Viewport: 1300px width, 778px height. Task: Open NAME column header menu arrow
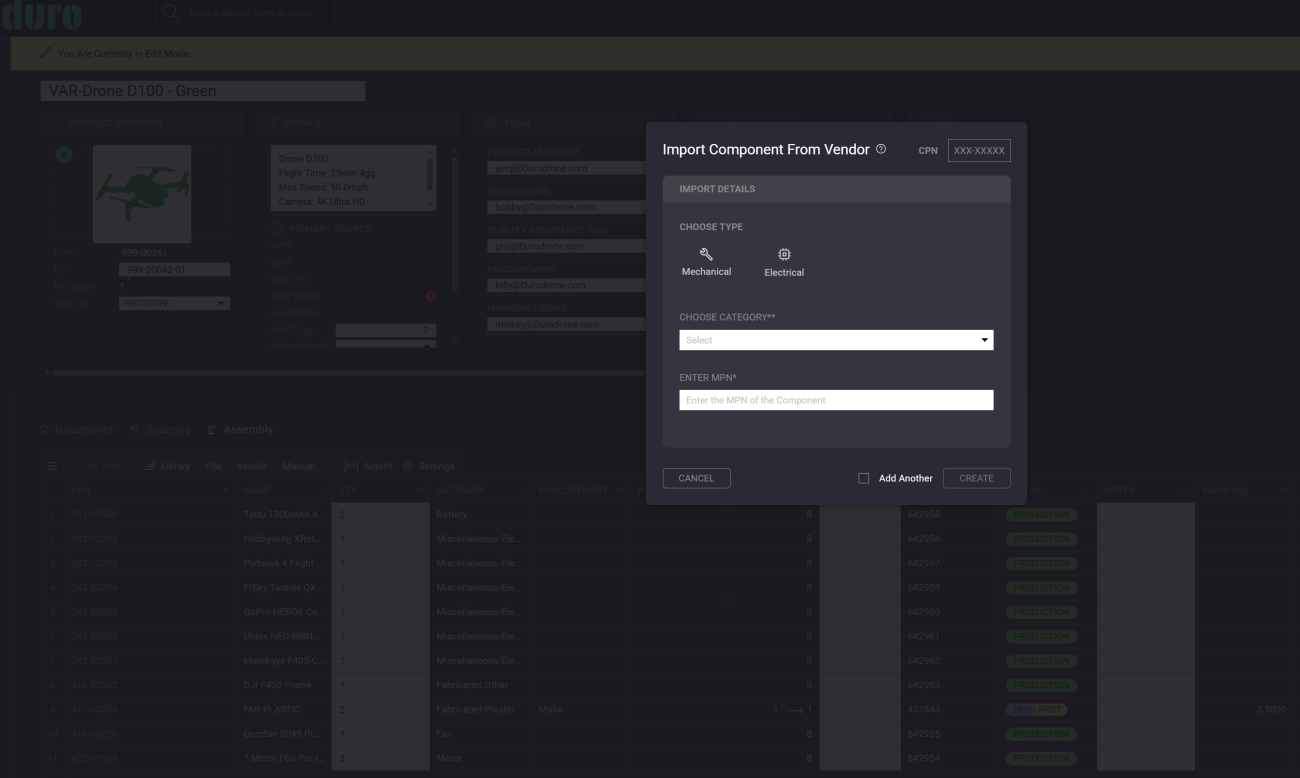pyautogui.click(x=323, y=491)
